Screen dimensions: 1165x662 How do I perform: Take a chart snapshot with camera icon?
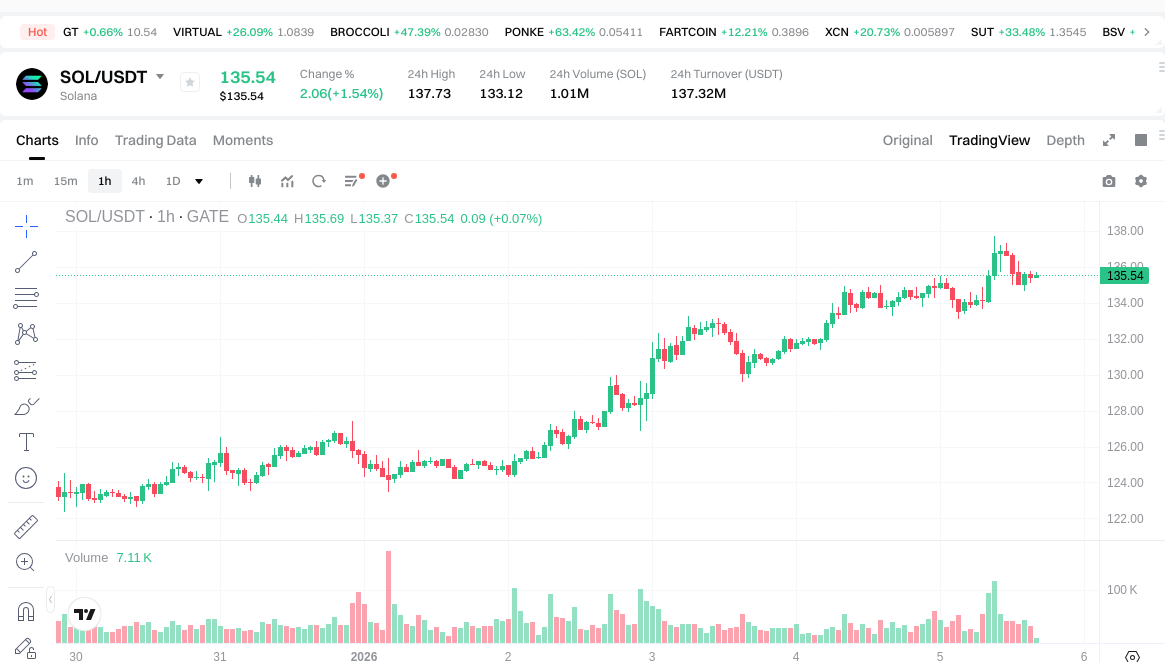point(1109,181)
